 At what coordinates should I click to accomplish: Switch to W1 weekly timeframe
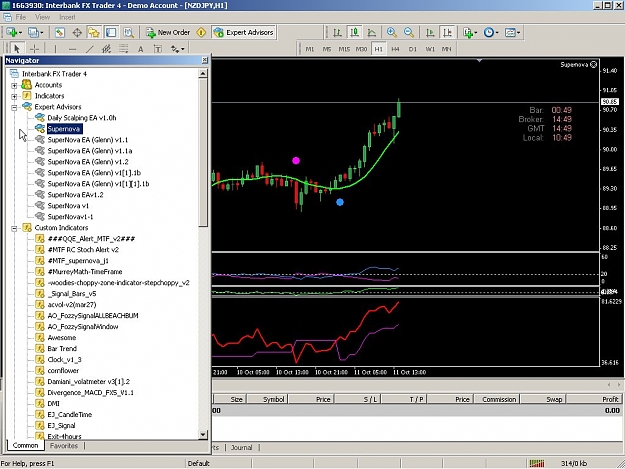coord(430,49)
